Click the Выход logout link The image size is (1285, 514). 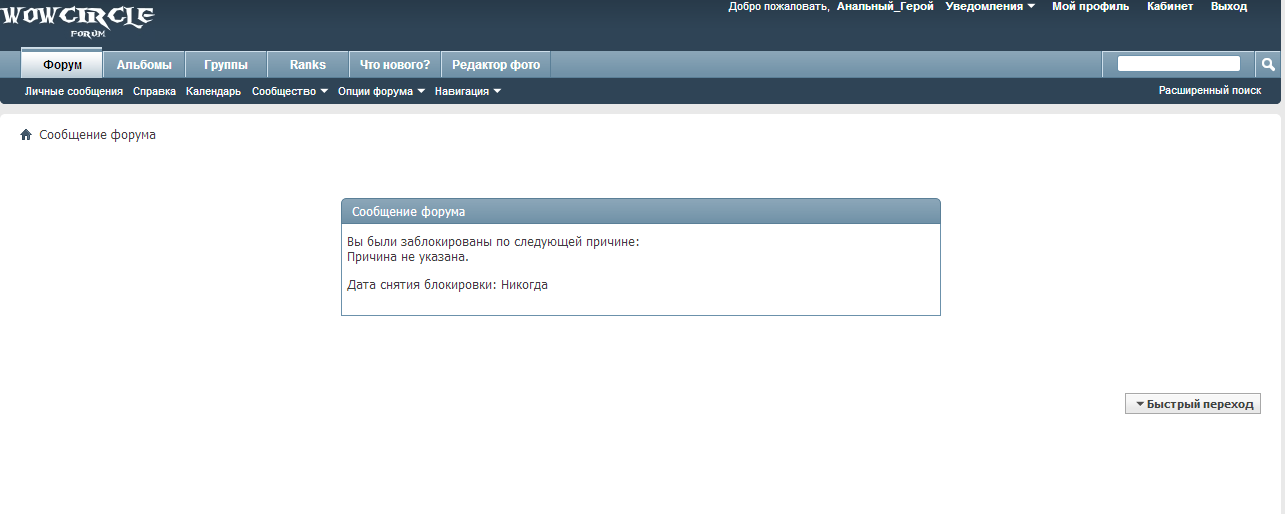click(1229, 6)
